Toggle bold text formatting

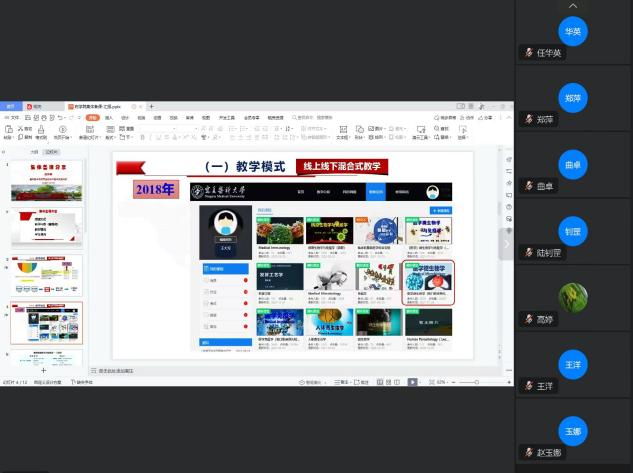pyautogui.click(x=141, y=136)
